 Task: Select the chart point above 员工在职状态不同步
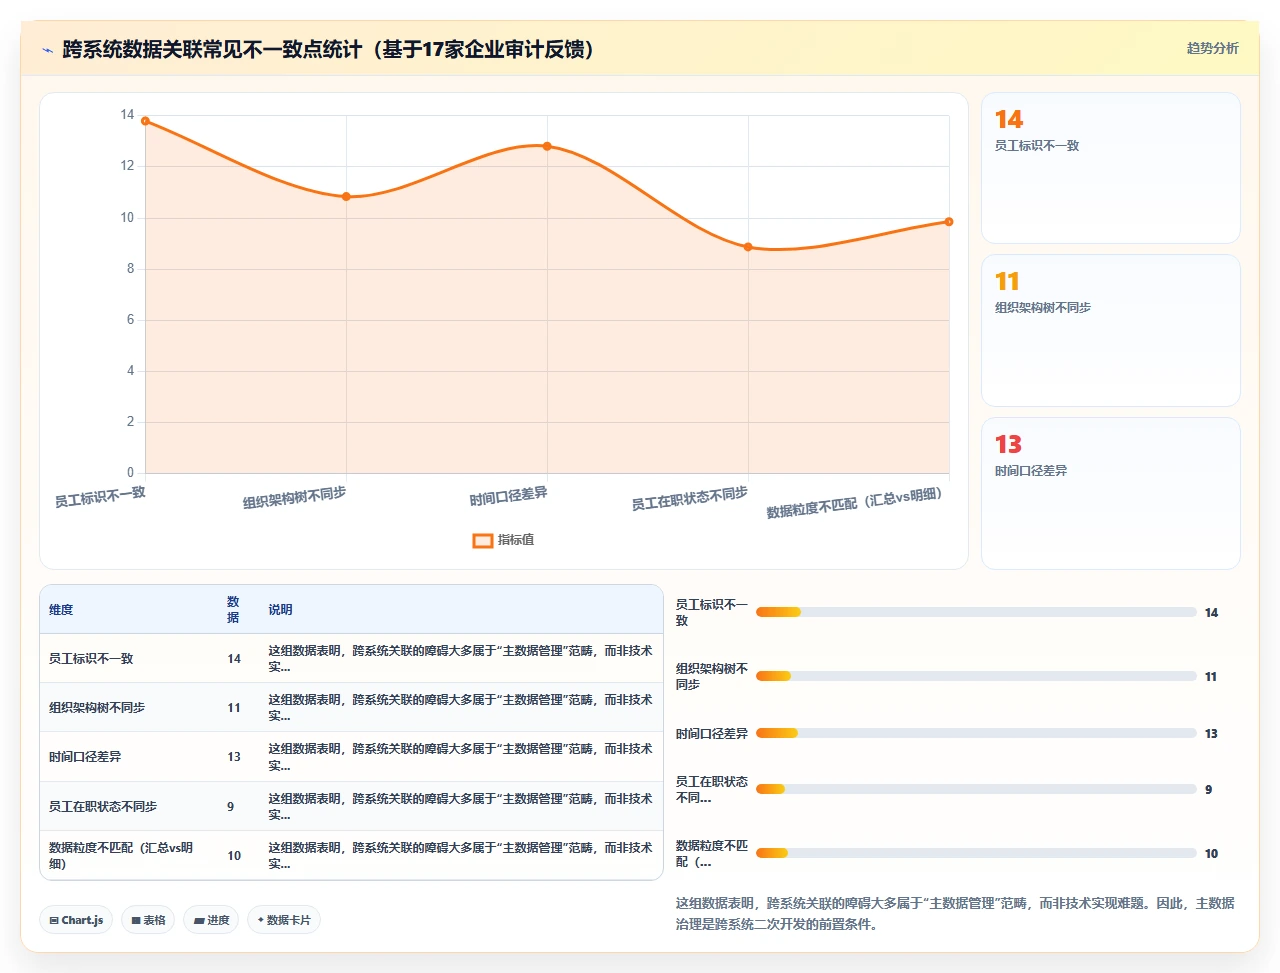point(748,247)
